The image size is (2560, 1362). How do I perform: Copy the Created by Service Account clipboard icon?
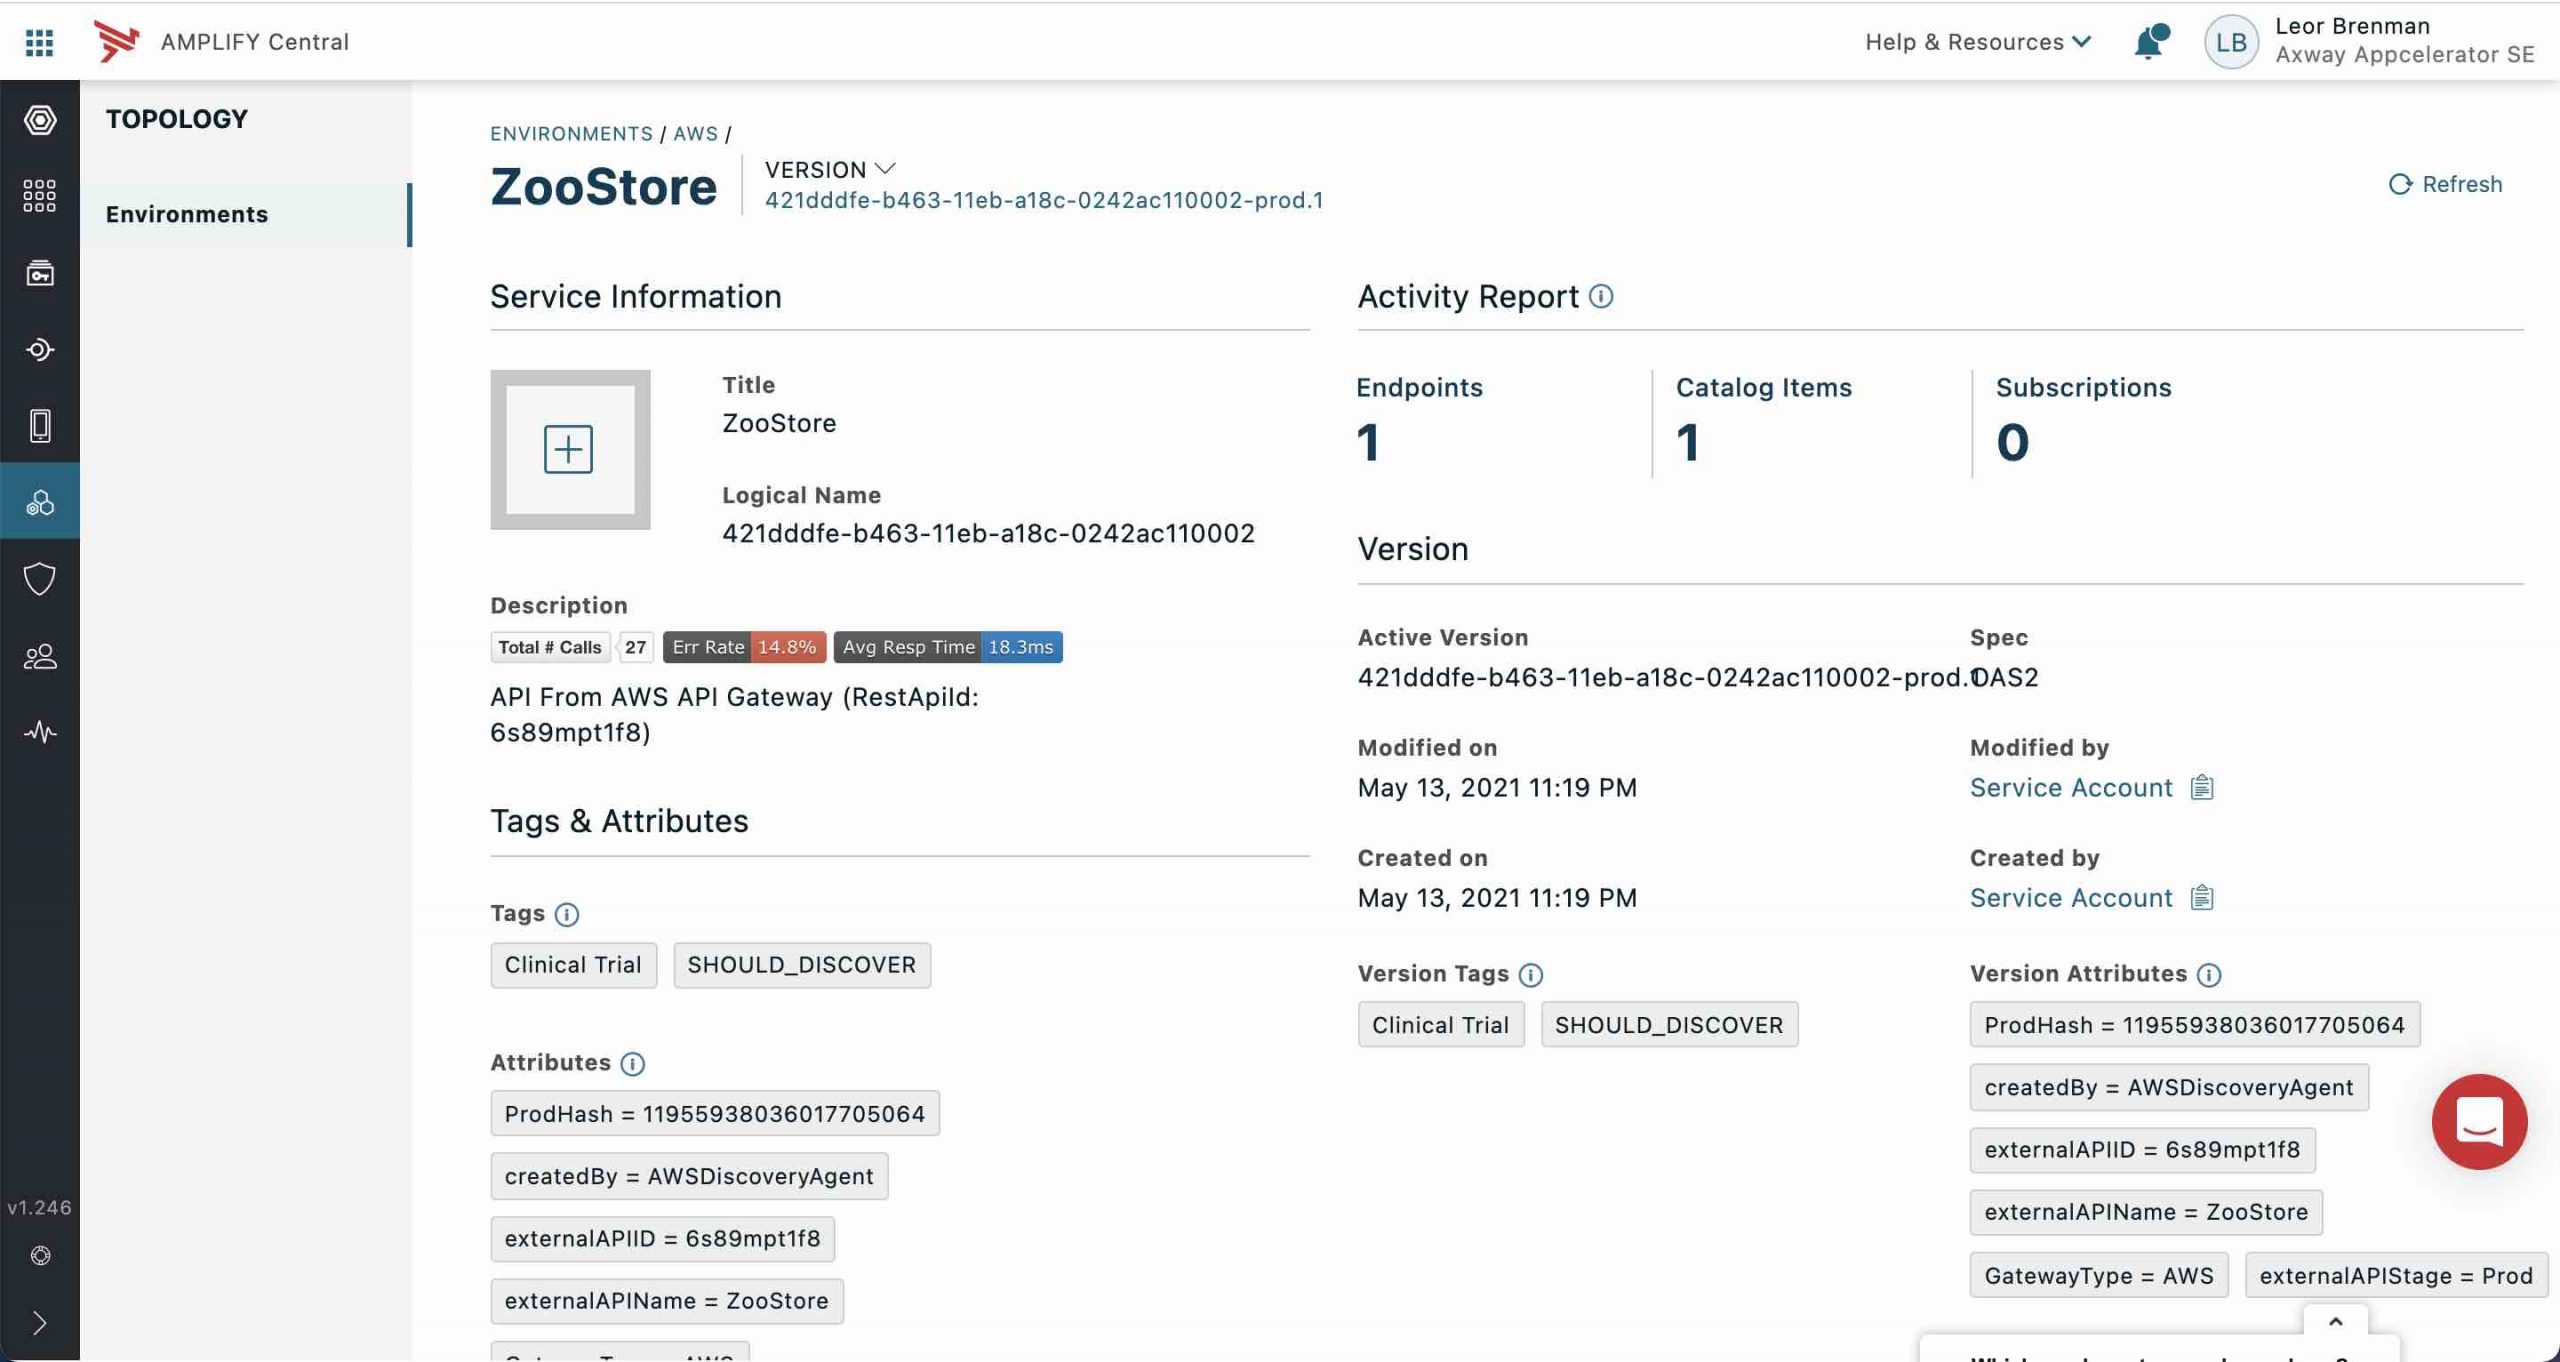point(2202,898)
